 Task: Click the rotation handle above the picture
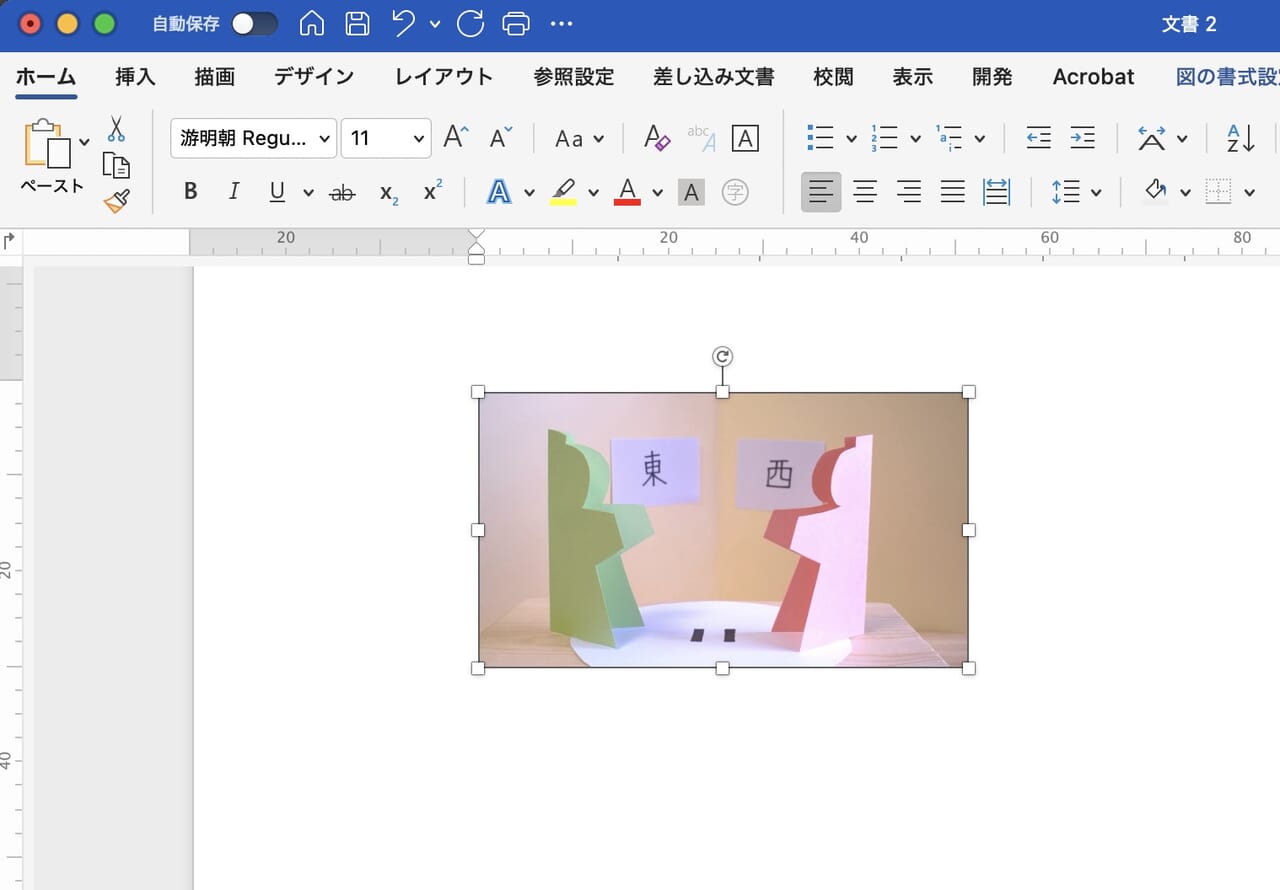coord(722,357)
